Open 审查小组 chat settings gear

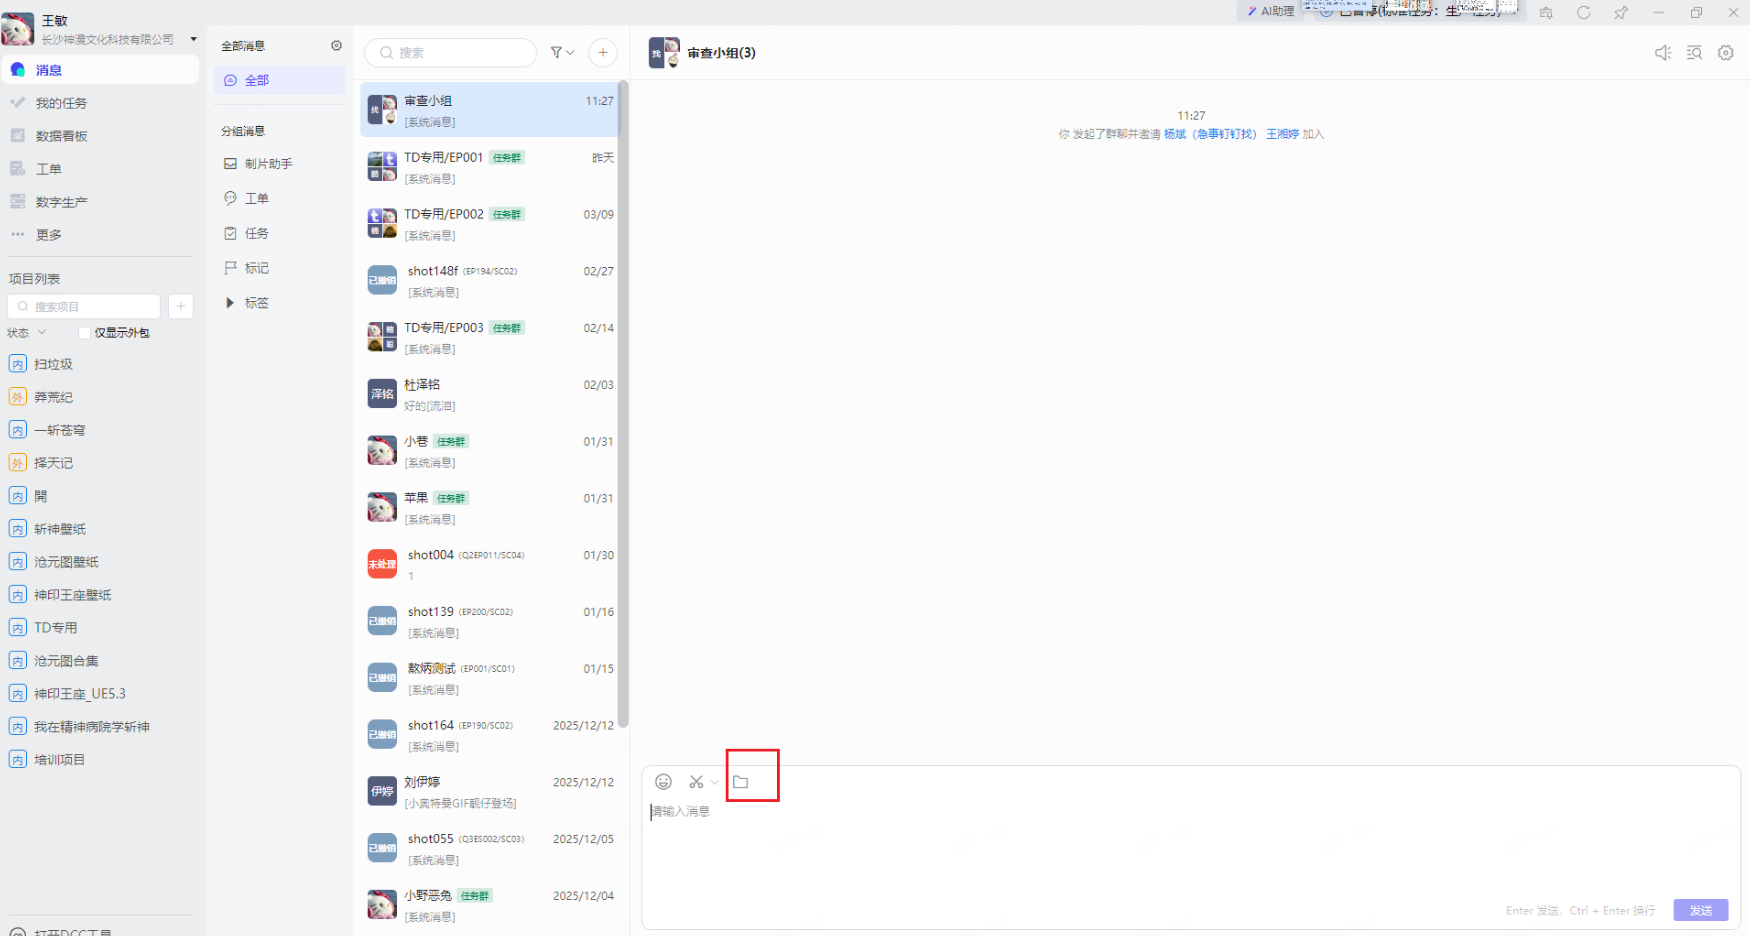tap(1726, 53)
